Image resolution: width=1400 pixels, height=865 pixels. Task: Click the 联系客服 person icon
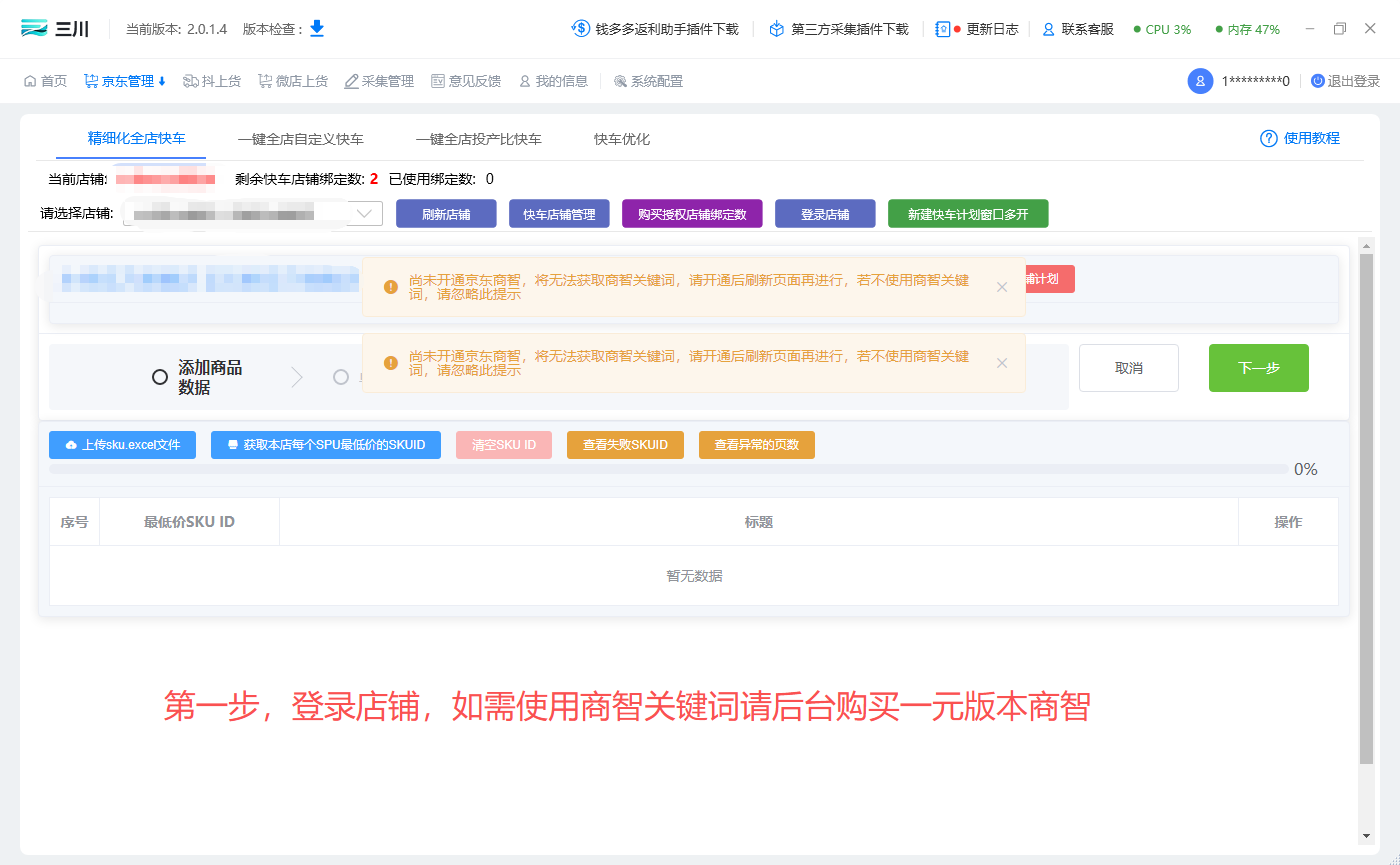coord(1049,29)
